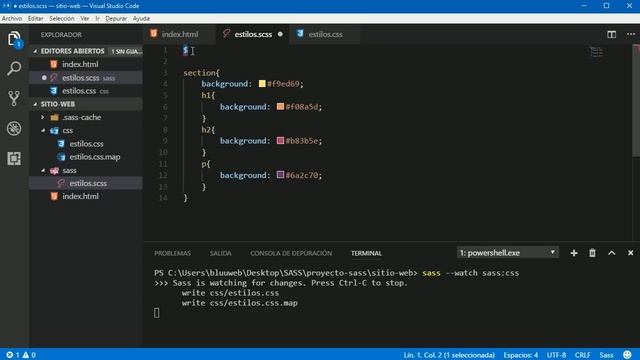Open the Extensions view in activity bar

(14, 158)
